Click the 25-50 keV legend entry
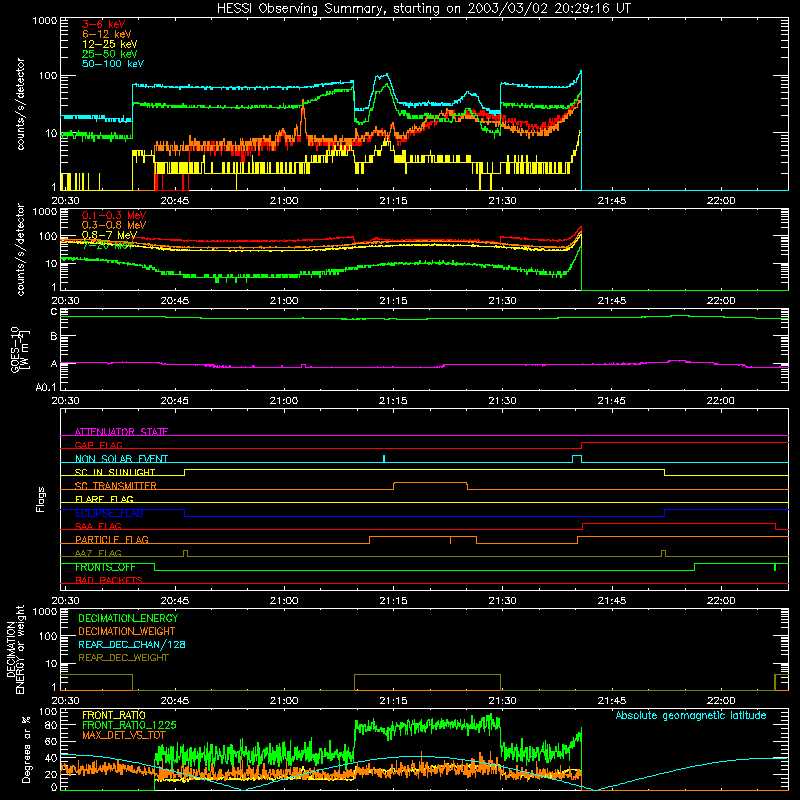This screenshot has height=800, width=800. coord(110,54)
